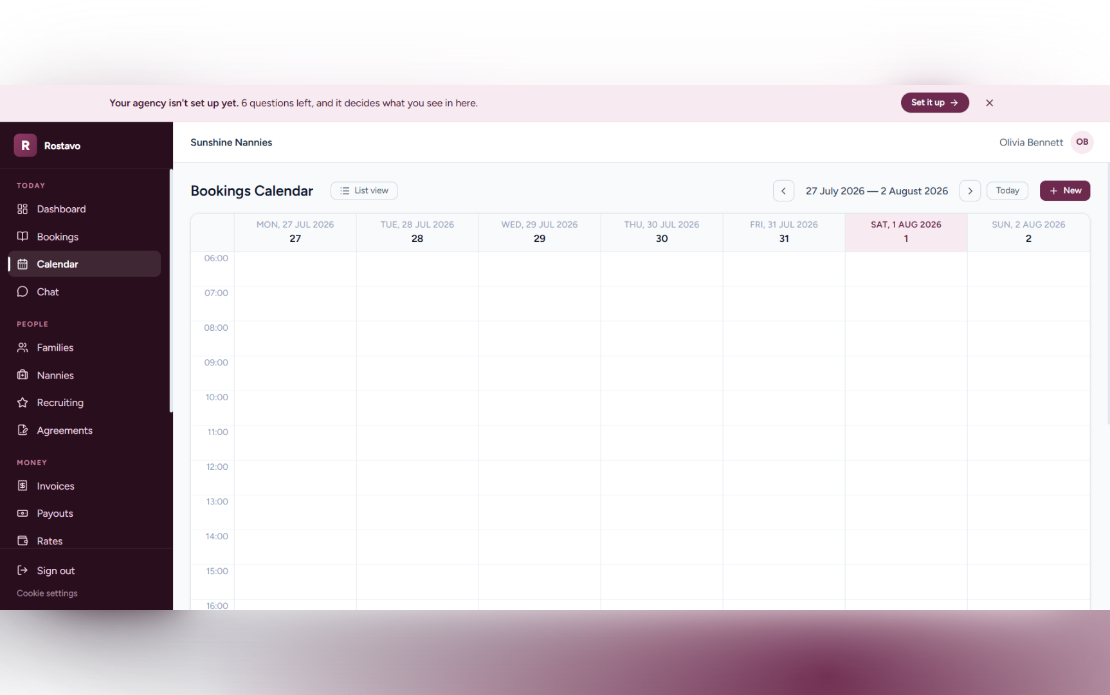The image size is (1110, 695).
Task: Click the Calendar icon in sidebar
Action: 23,264
